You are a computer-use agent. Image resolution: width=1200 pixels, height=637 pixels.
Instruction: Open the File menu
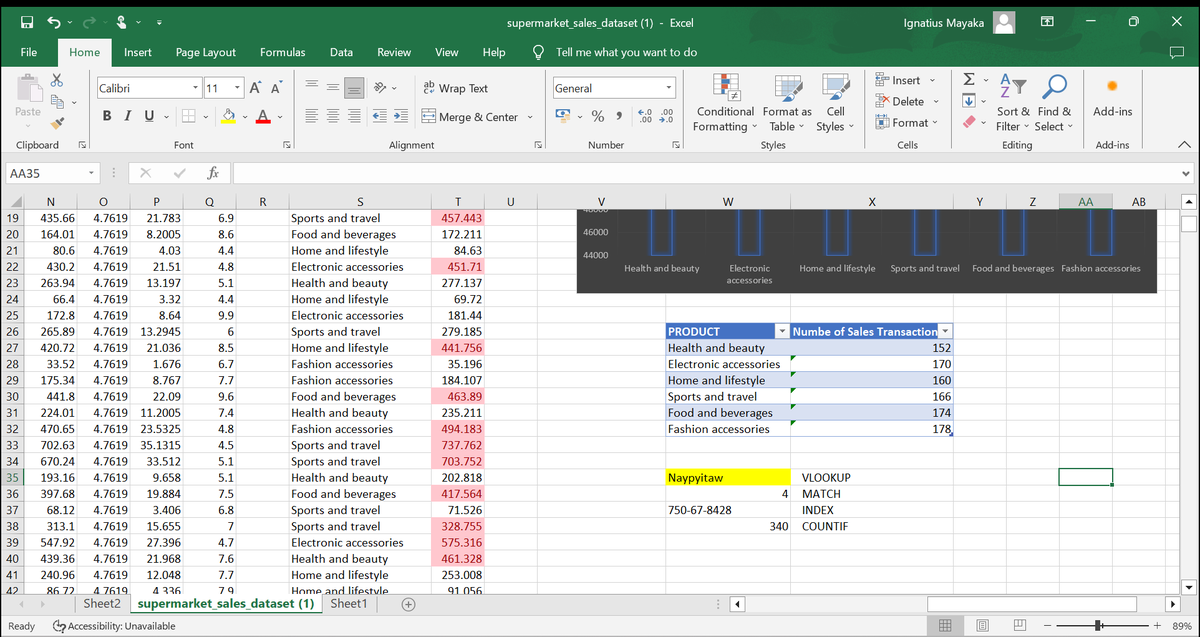coord(30,52)
